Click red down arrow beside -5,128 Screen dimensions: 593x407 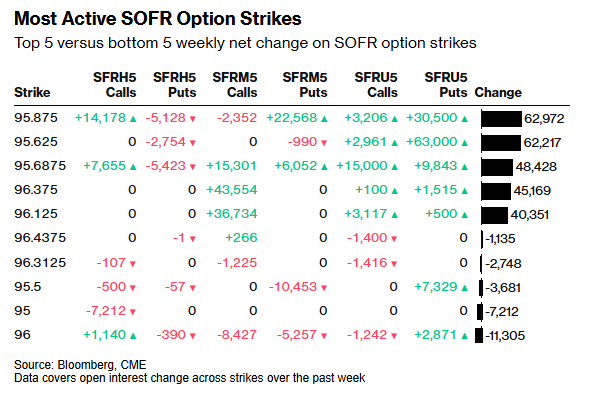[192, 119]
